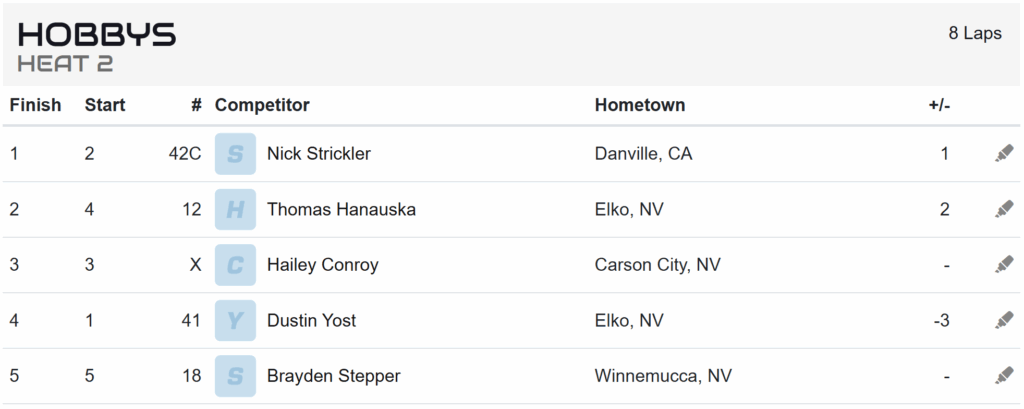Viewport: 1024px width, 409px height.
Task: View Dustin Yost's competitor name
Action: pyautogui.click(x=312, y=320)
